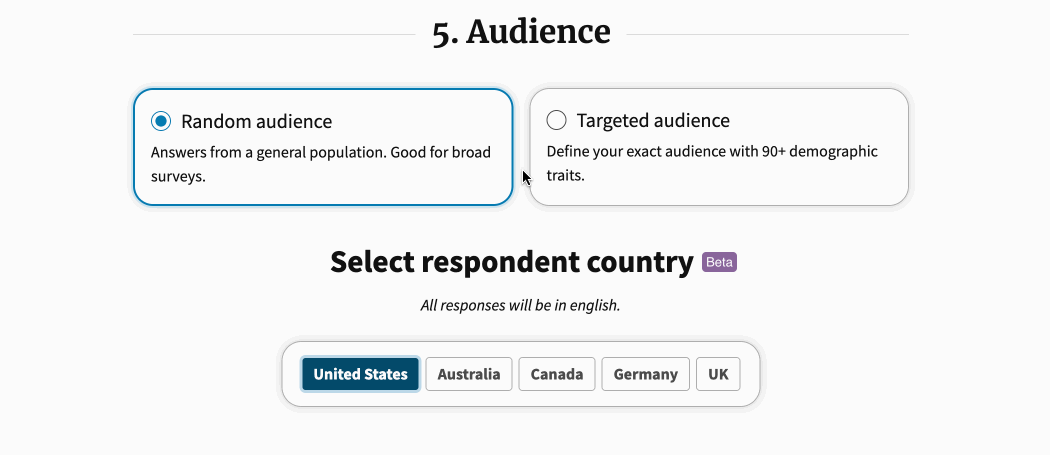1050x455 pixels.
Task: Click the 'Answers from a general population' description
Action: coord(322,152)
